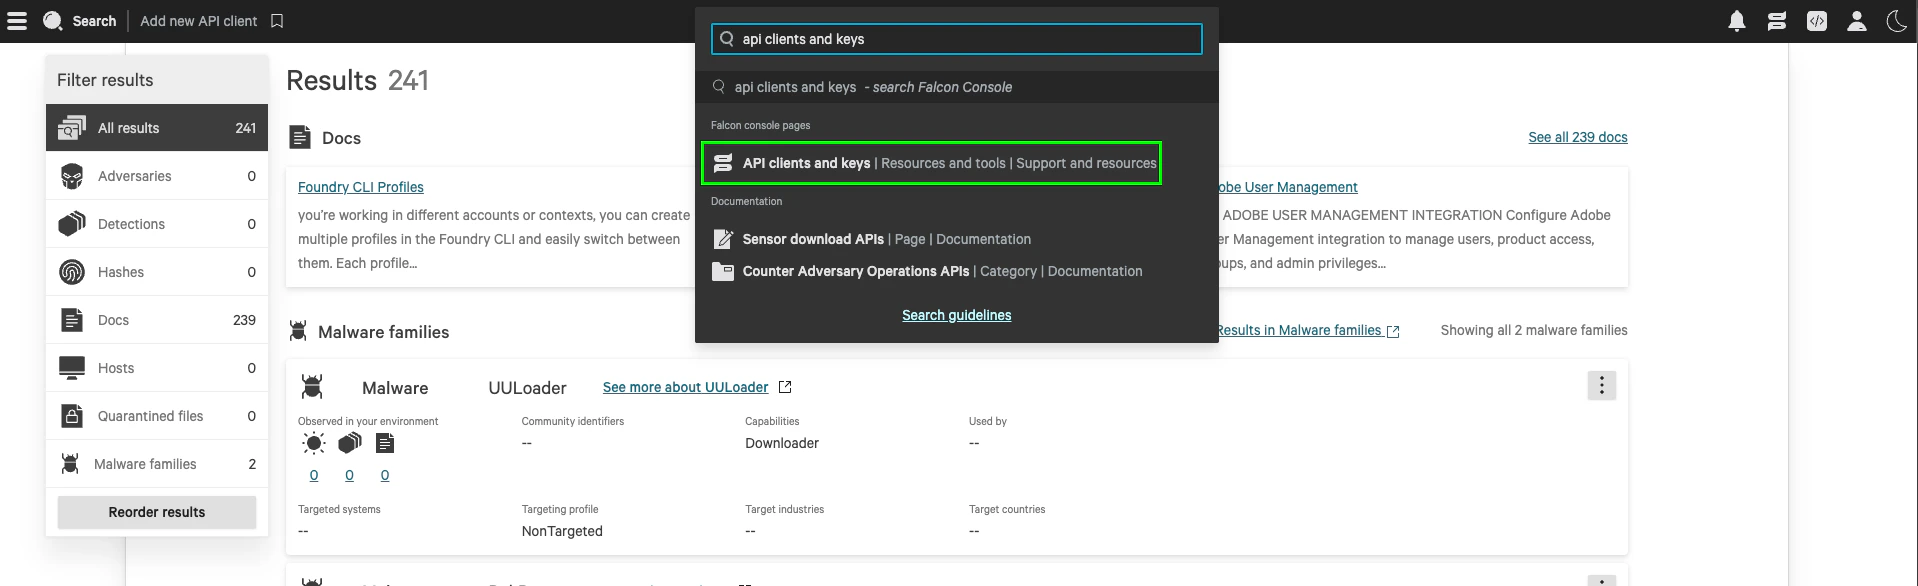
Task: Open the first observed count 0 link
Action: (314, 475)
